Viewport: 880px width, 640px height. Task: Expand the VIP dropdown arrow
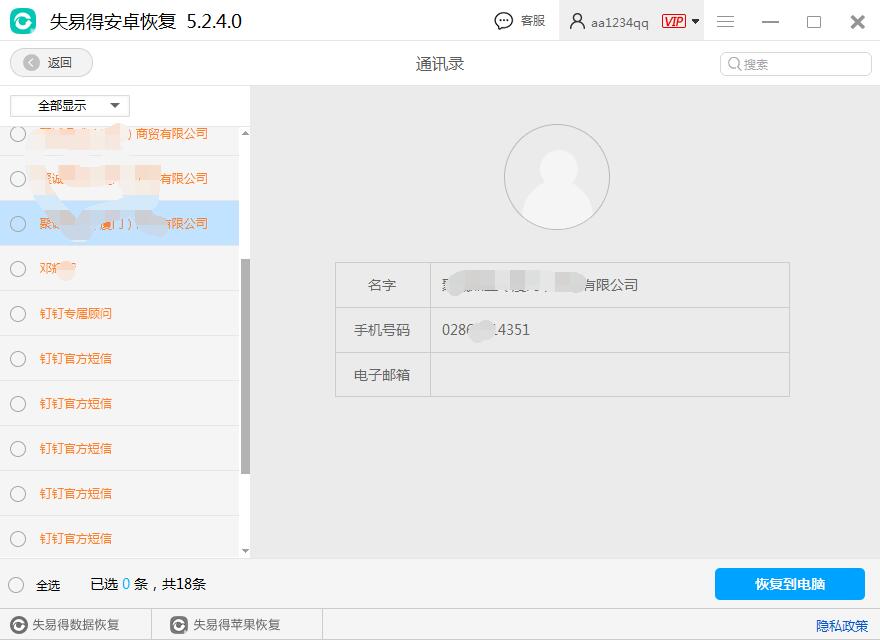pos(697,20)
